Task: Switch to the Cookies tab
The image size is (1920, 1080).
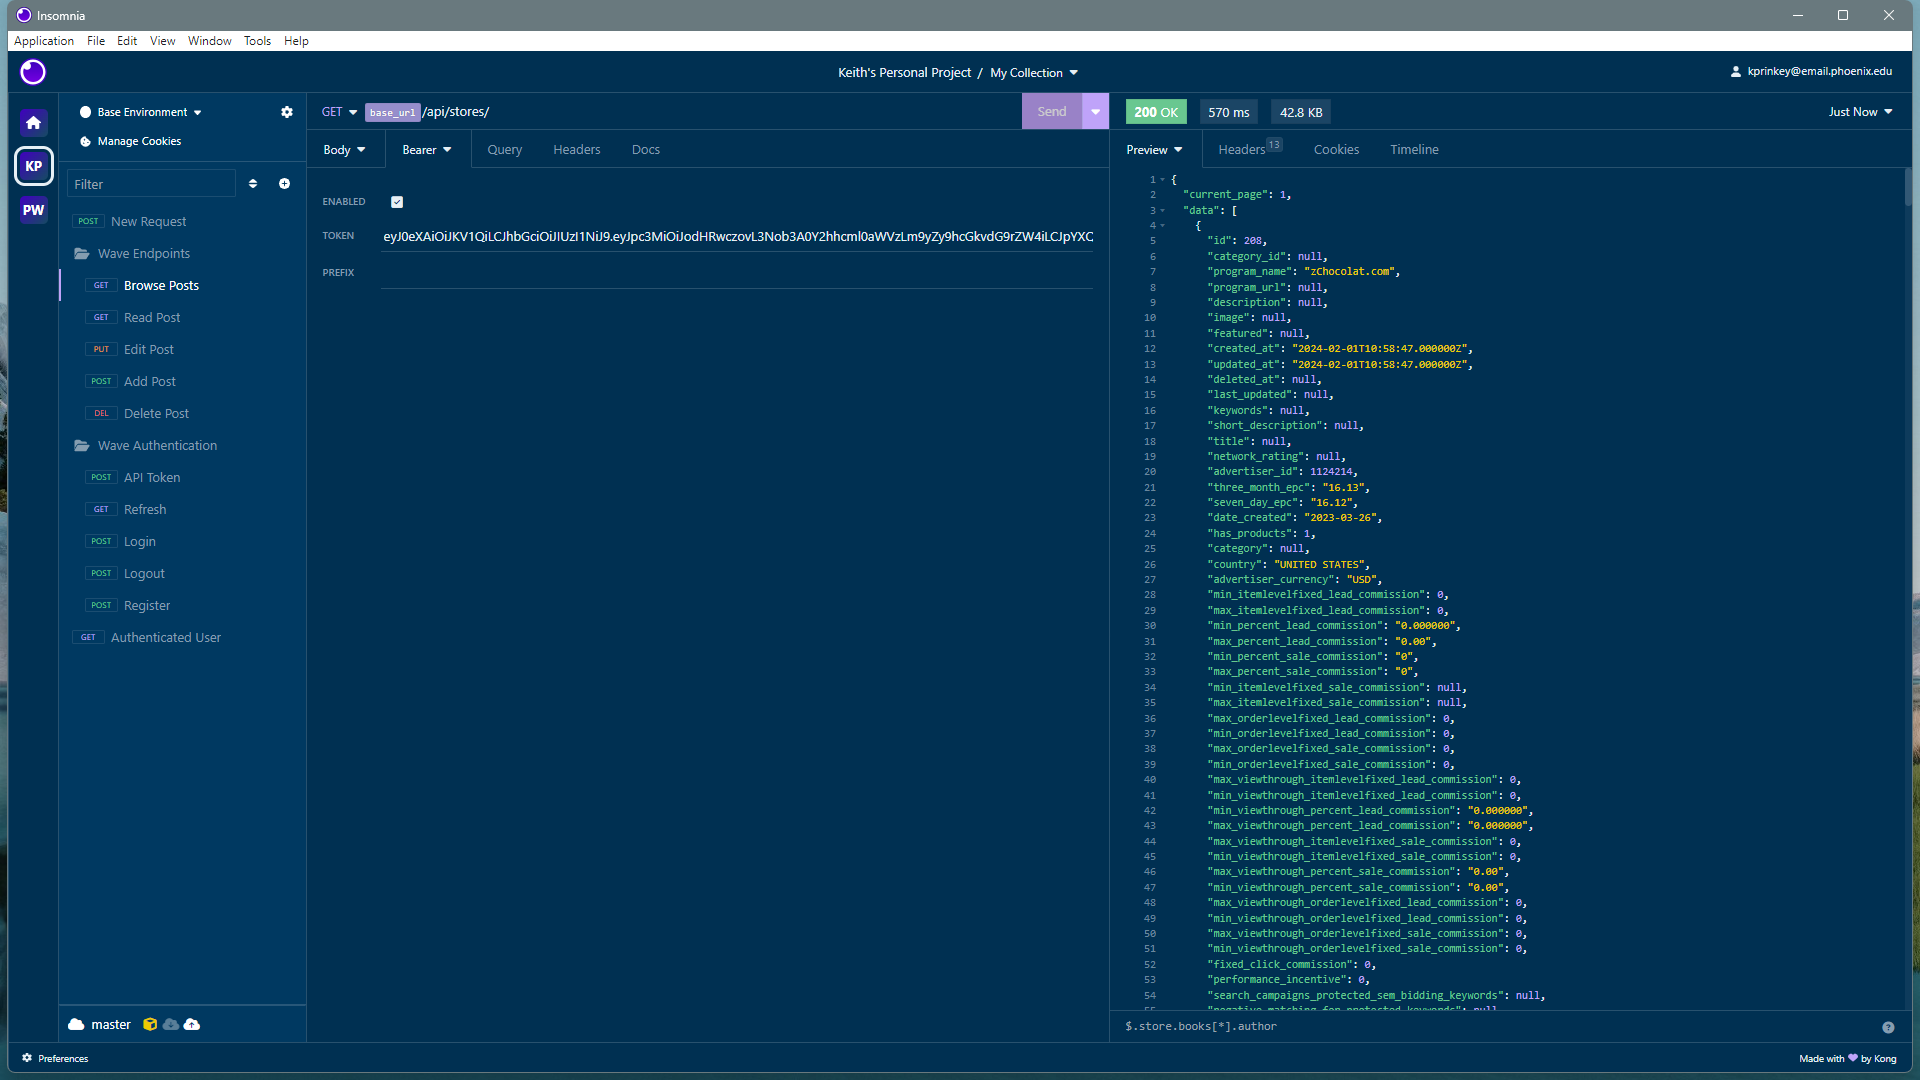Action: coord(1336,150)
